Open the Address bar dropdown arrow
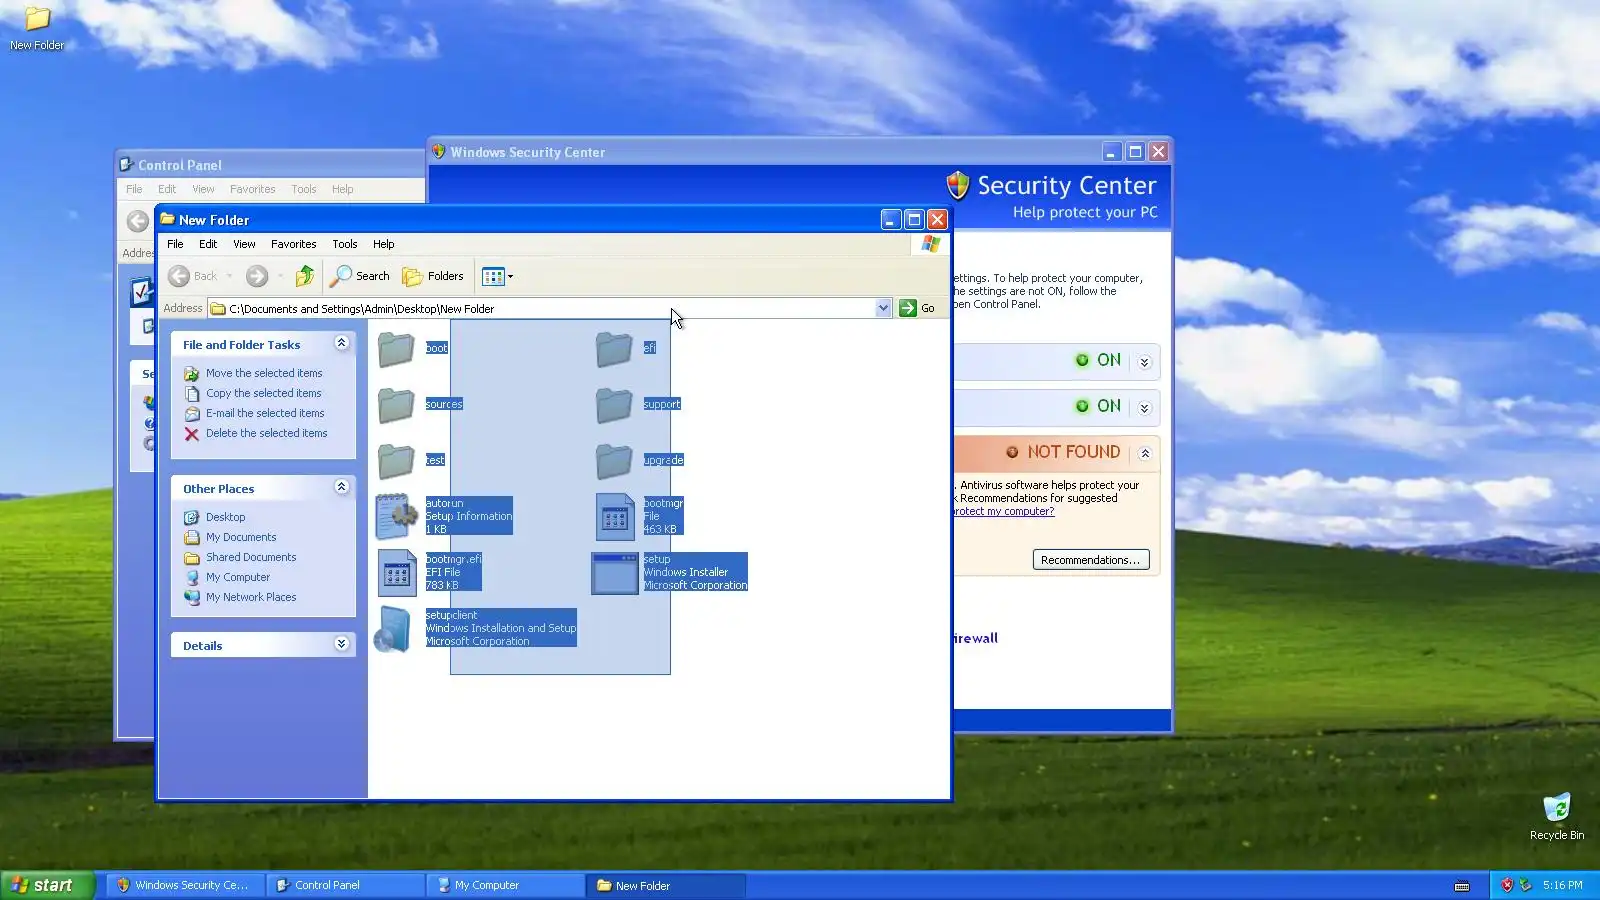 click(883, 308)
